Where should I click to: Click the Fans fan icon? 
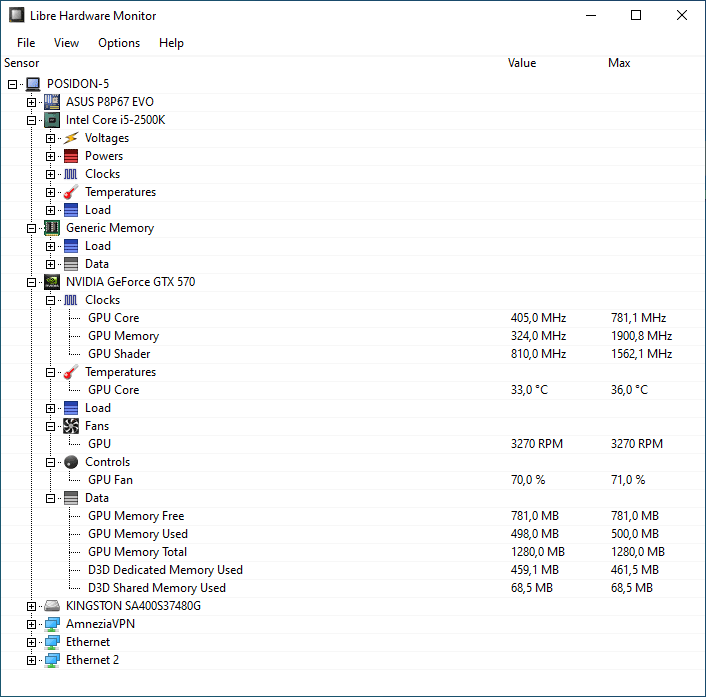[x=71, y=426]
